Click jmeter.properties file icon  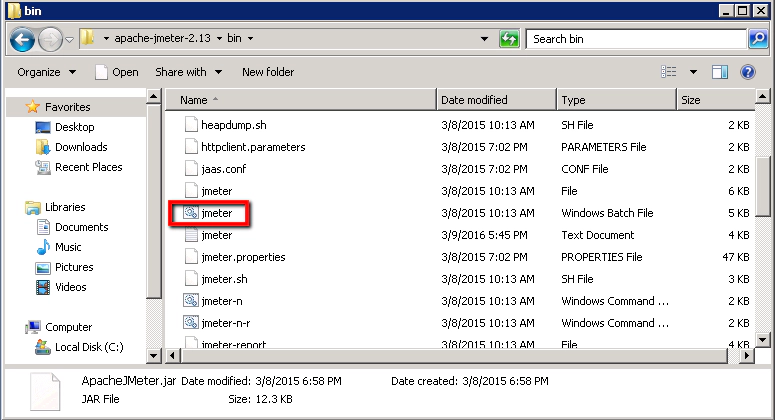[x=191, y=257]
